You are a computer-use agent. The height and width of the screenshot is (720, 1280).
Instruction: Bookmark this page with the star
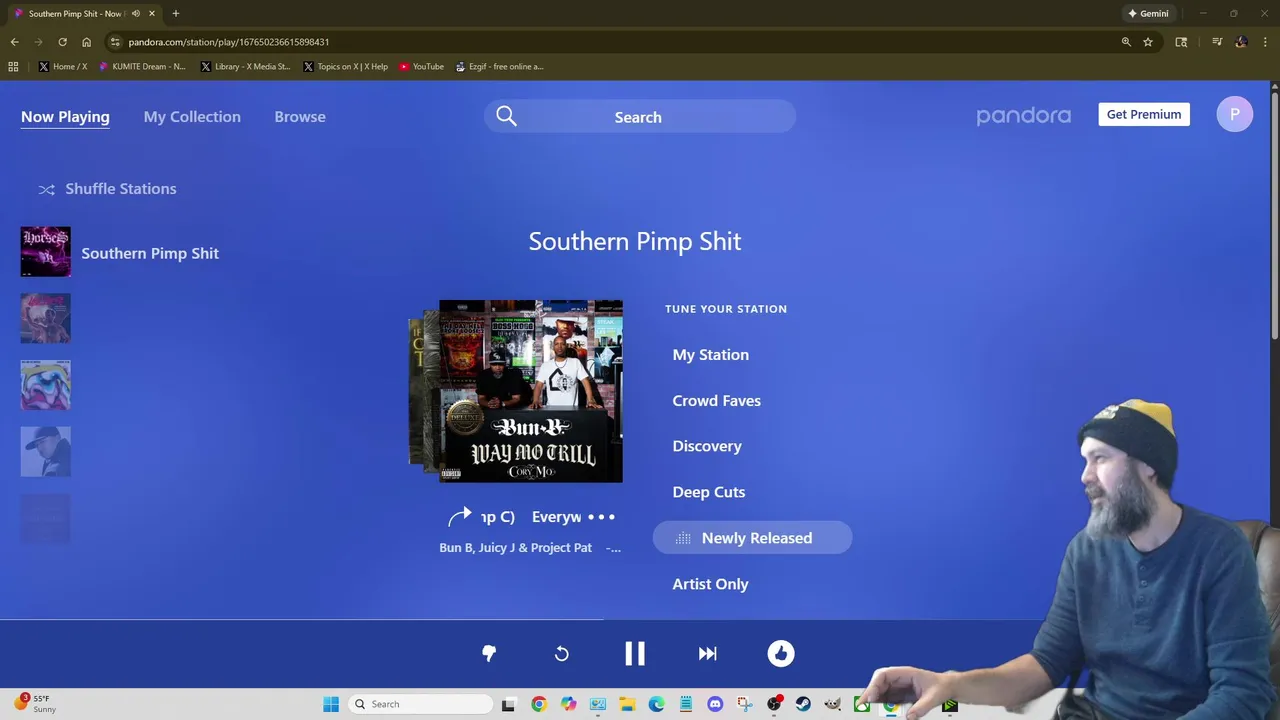1148,42
